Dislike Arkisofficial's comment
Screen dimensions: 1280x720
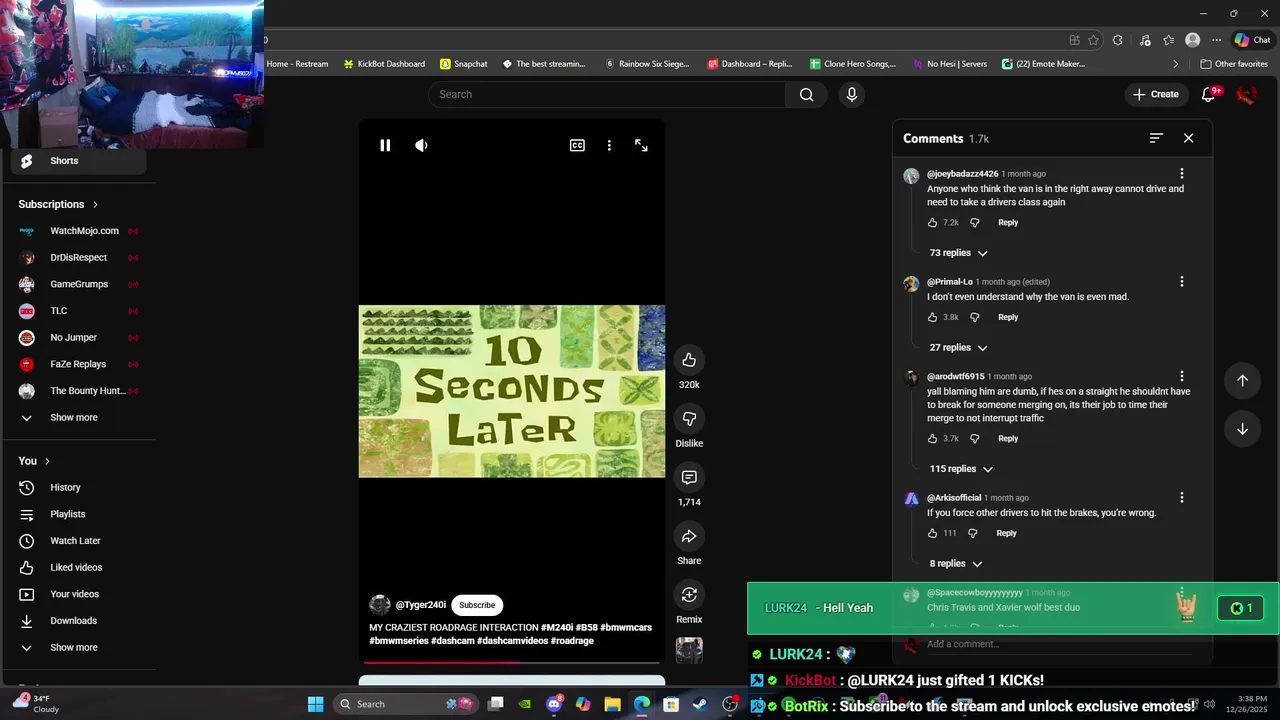click(x=973, y=533)
